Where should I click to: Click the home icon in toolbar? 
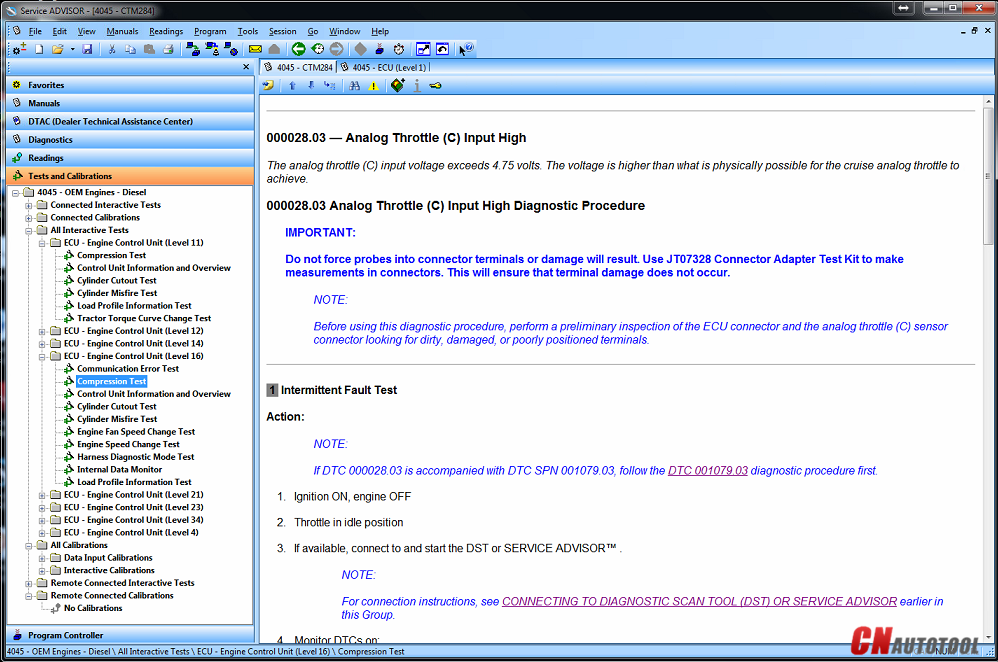pyautogui.click(x=274, y=49)
